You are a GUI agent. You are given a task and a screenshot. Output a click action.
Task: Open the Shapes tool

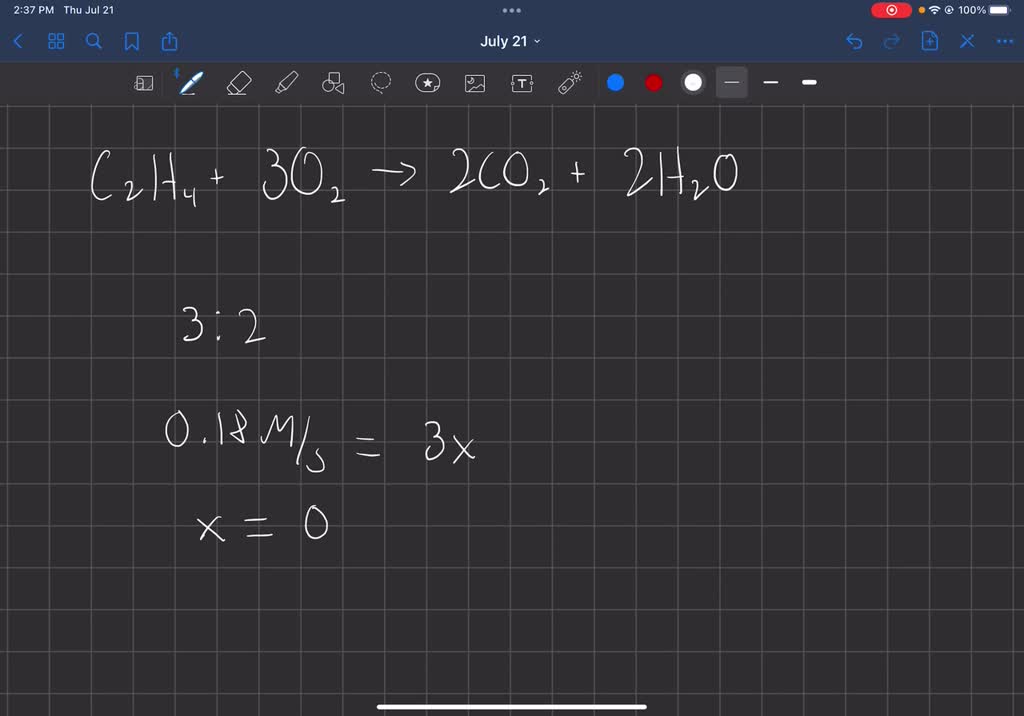[332, 83]
